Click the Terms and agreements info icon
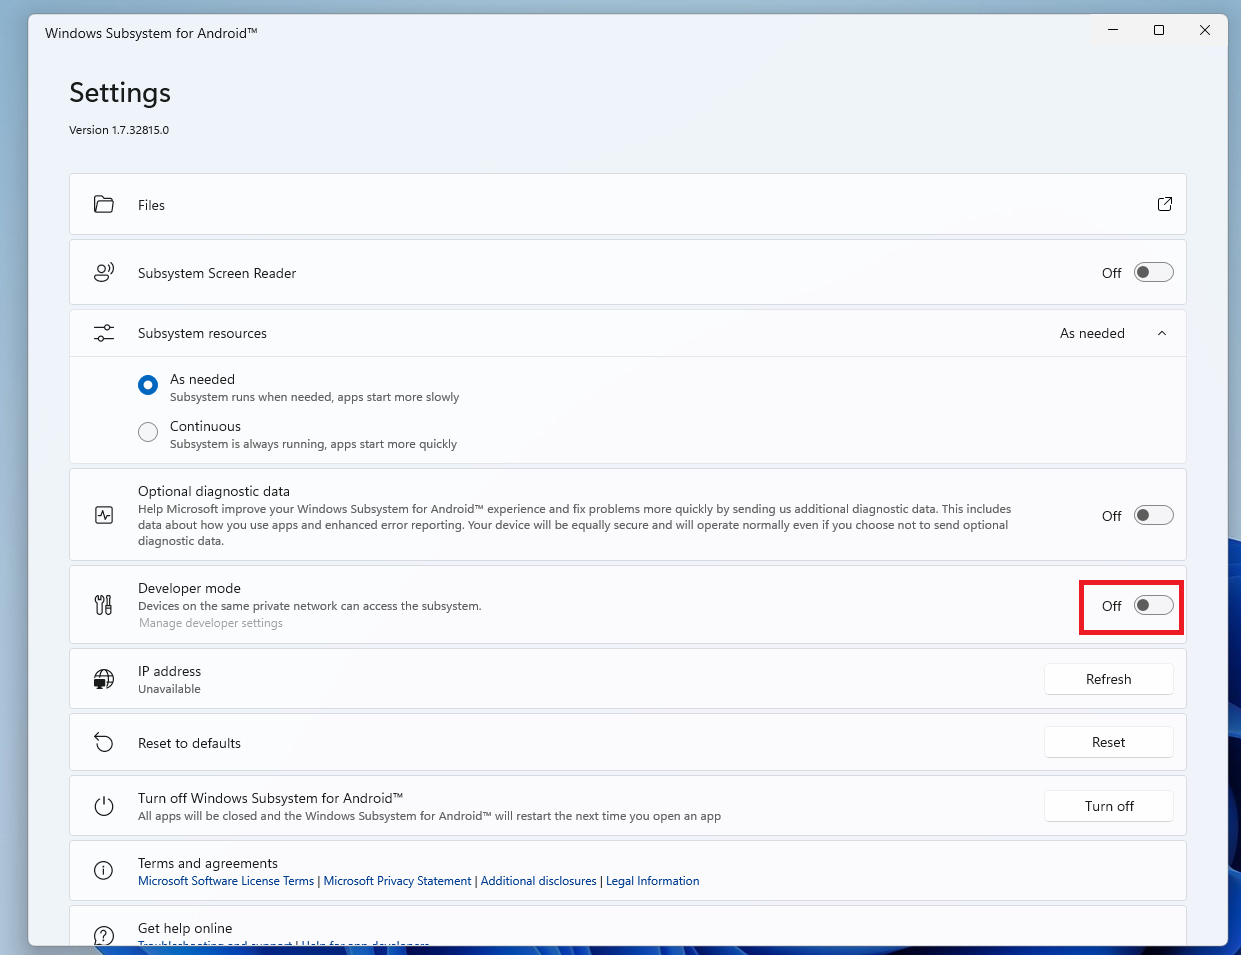This screenshot has width=1241, height=955. [x=104, y=871]
